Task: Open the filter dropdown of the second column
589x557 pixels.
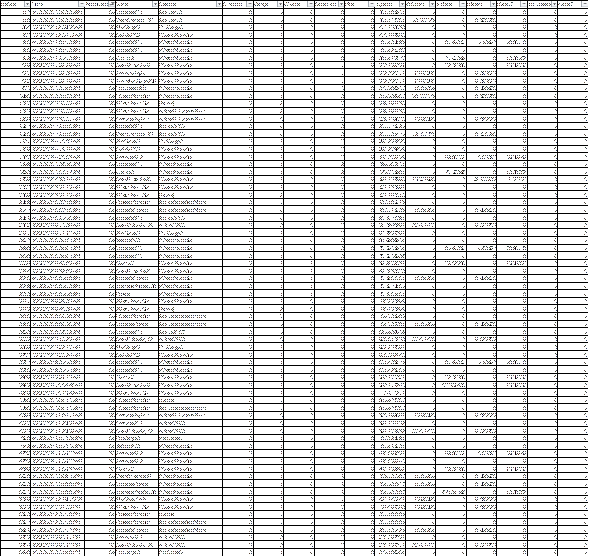Action: pos(82,4)
